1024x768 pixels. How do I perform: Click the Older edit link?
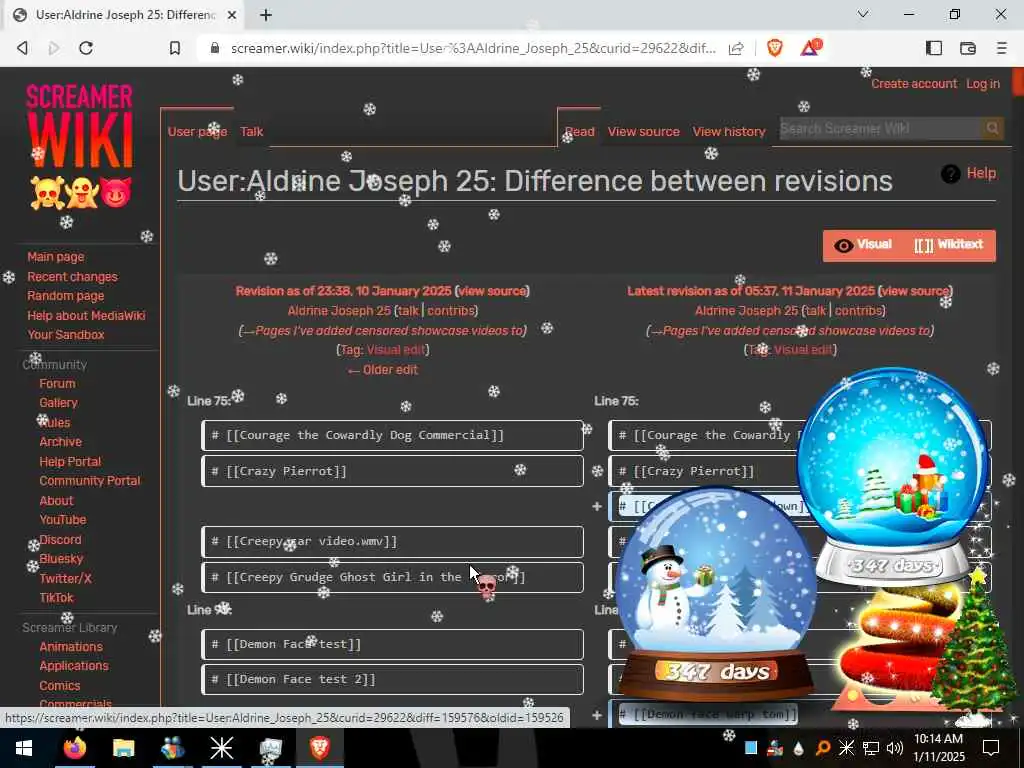[x=383, y=370]
